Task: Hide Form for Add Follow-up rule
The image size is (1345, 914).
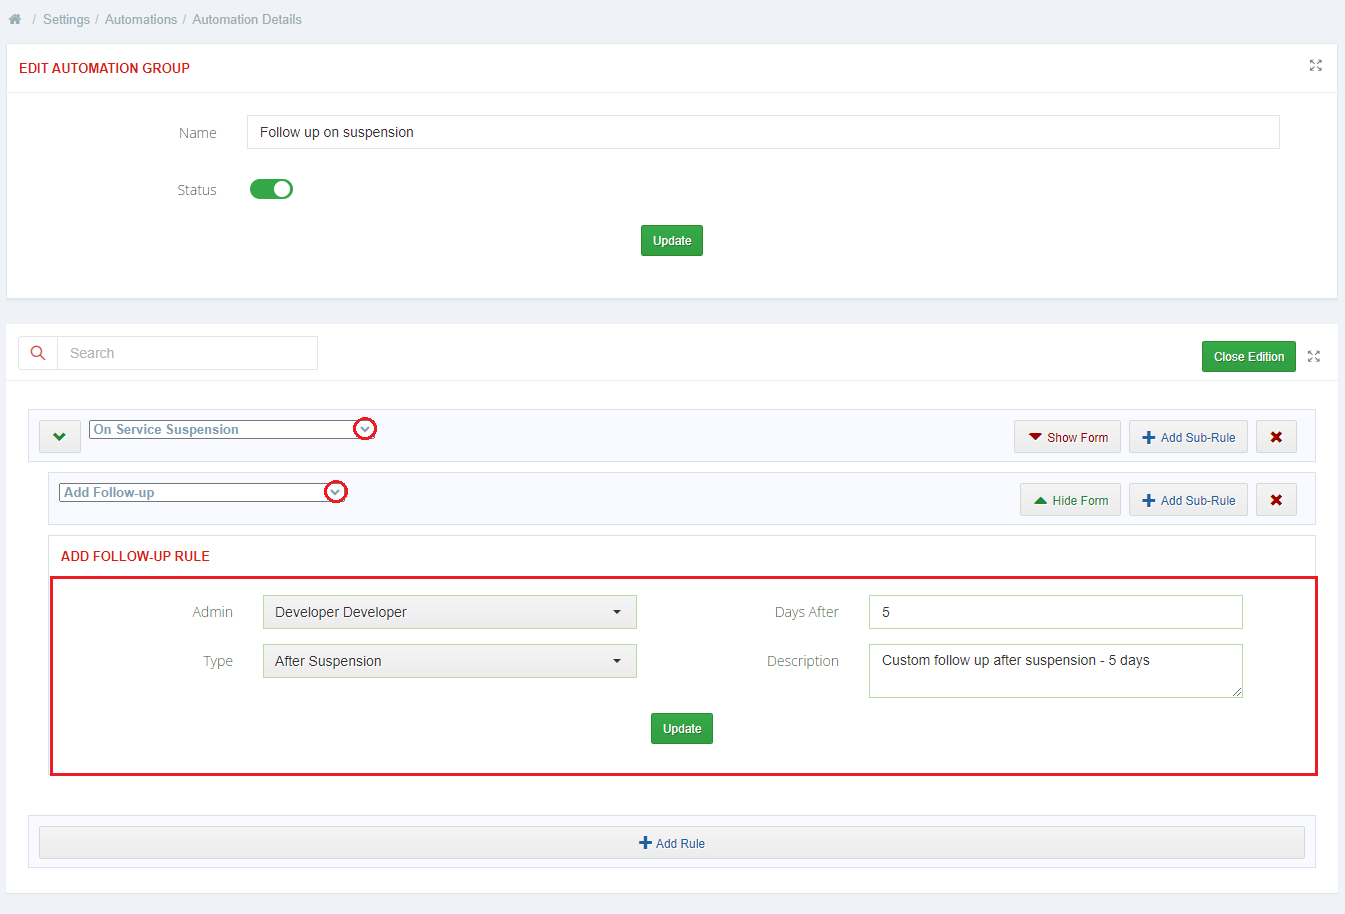Action: click(x=1070, y=500)
